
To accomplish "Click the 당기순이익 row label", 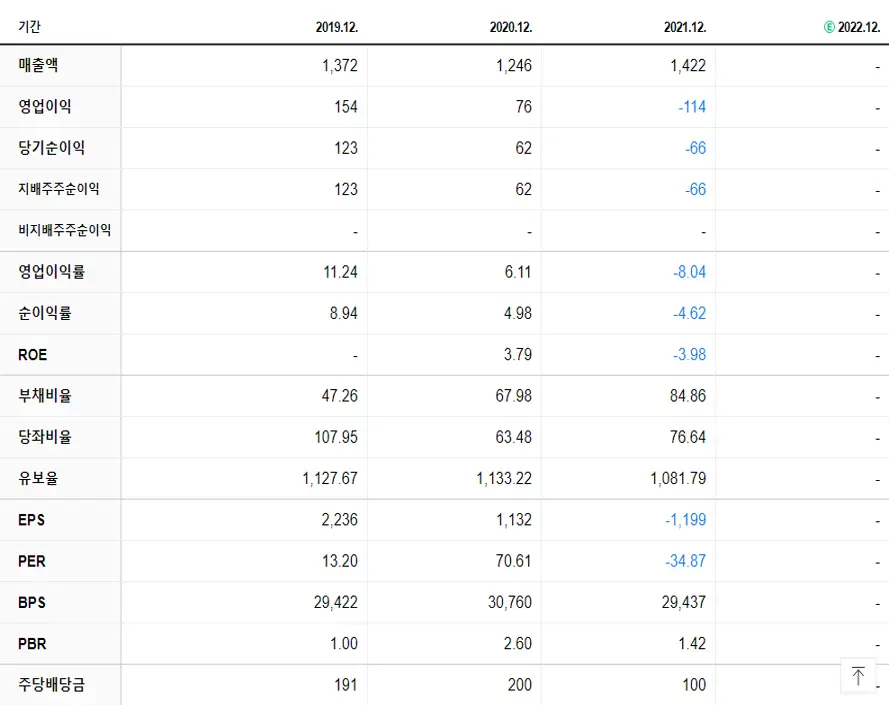I will (52, 147).
